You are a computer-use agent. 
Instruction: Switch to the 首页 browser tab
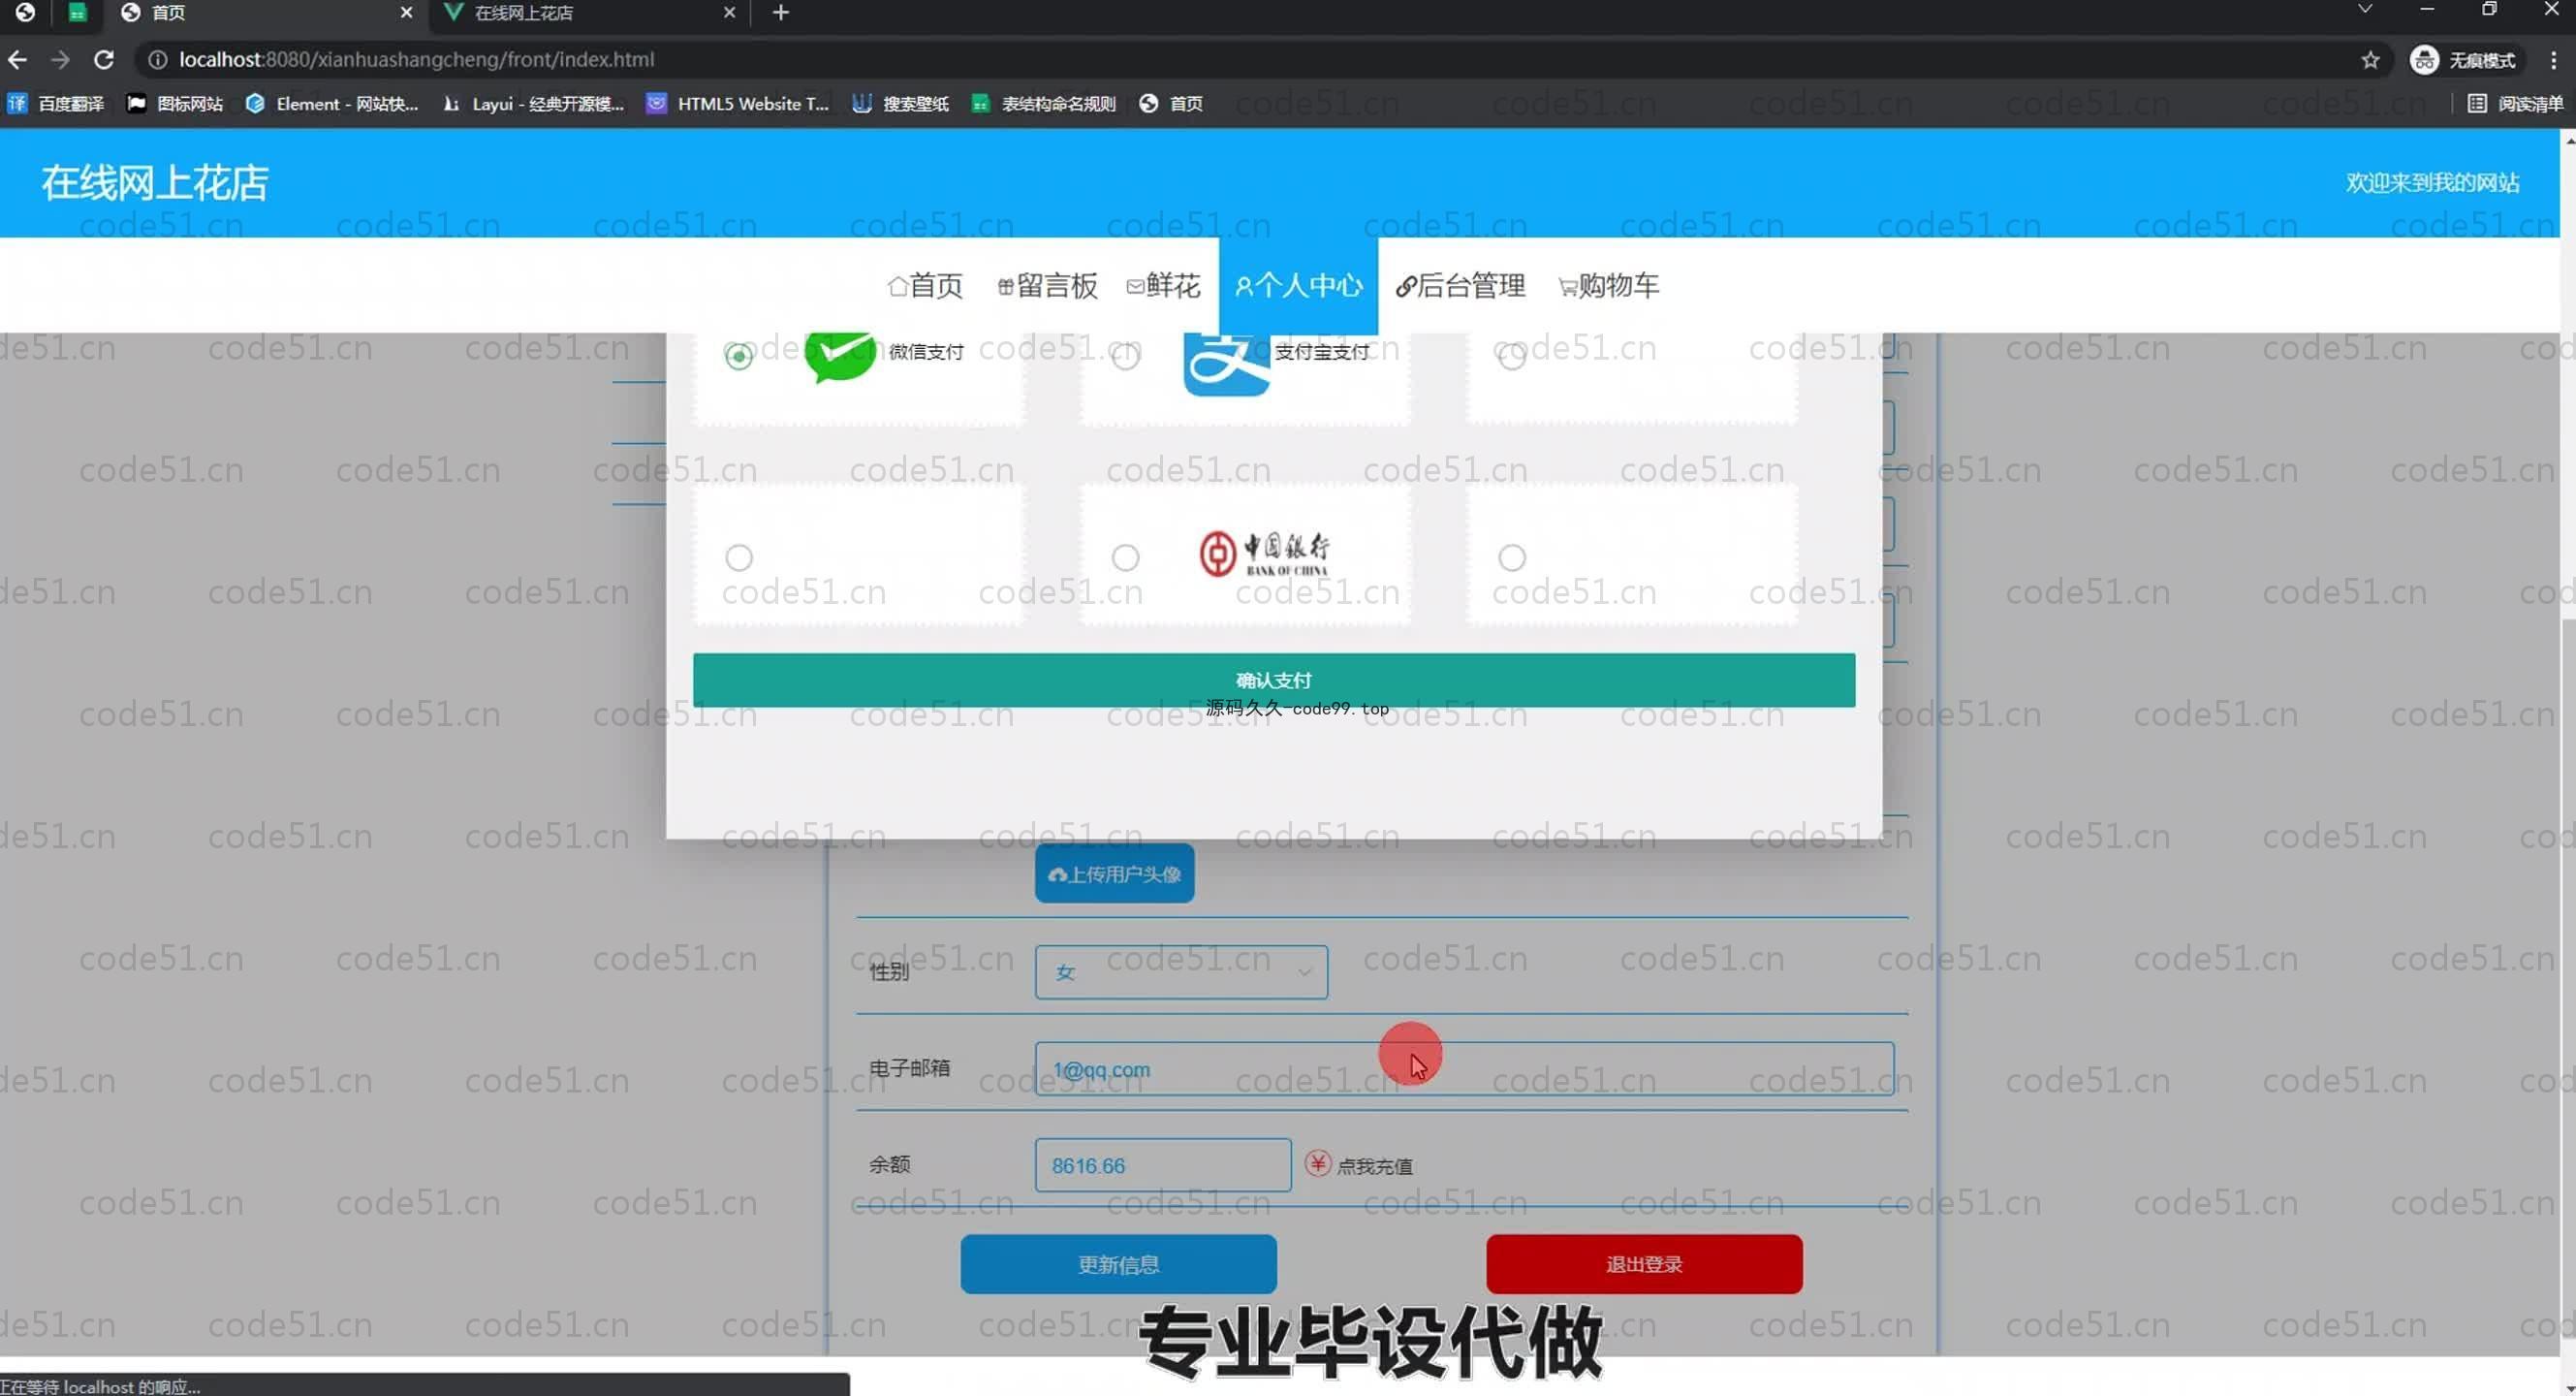coord(265,13)
